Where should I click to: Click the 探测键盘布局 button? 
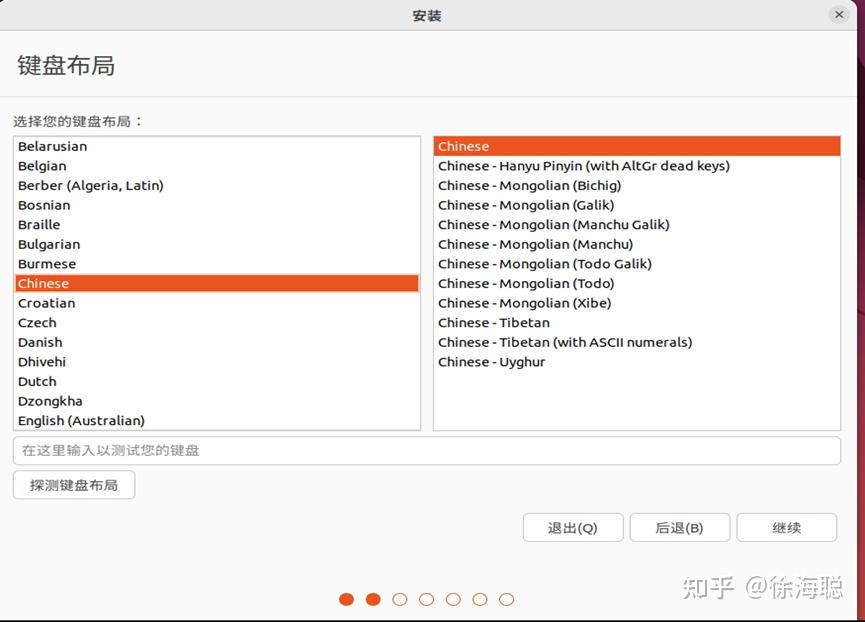pos(73,484)
